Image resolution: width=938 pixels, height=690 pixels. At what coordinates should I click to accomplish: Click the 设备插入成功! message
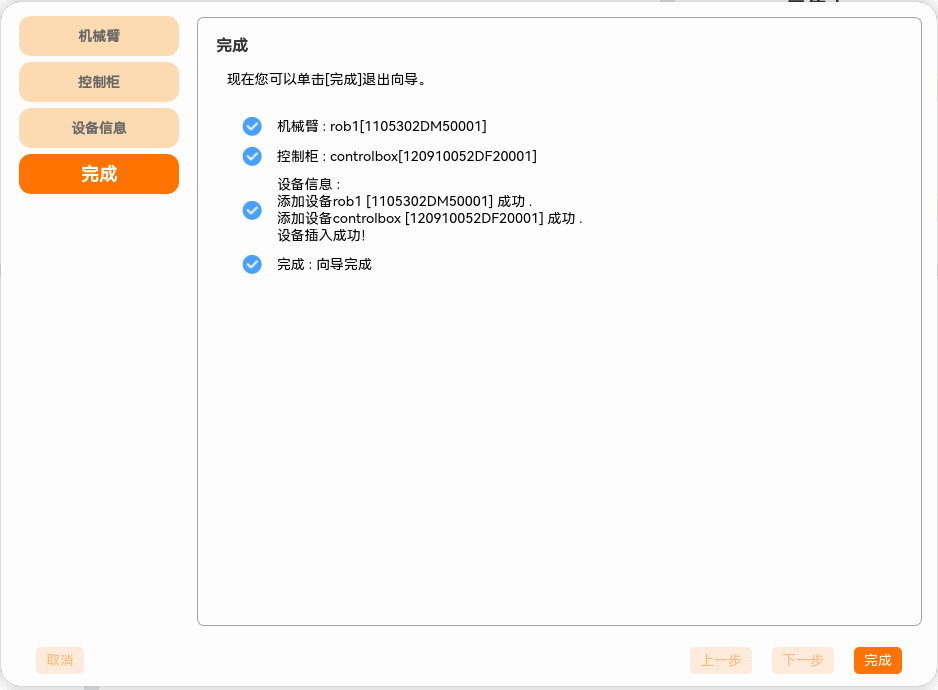pos(321,235)
